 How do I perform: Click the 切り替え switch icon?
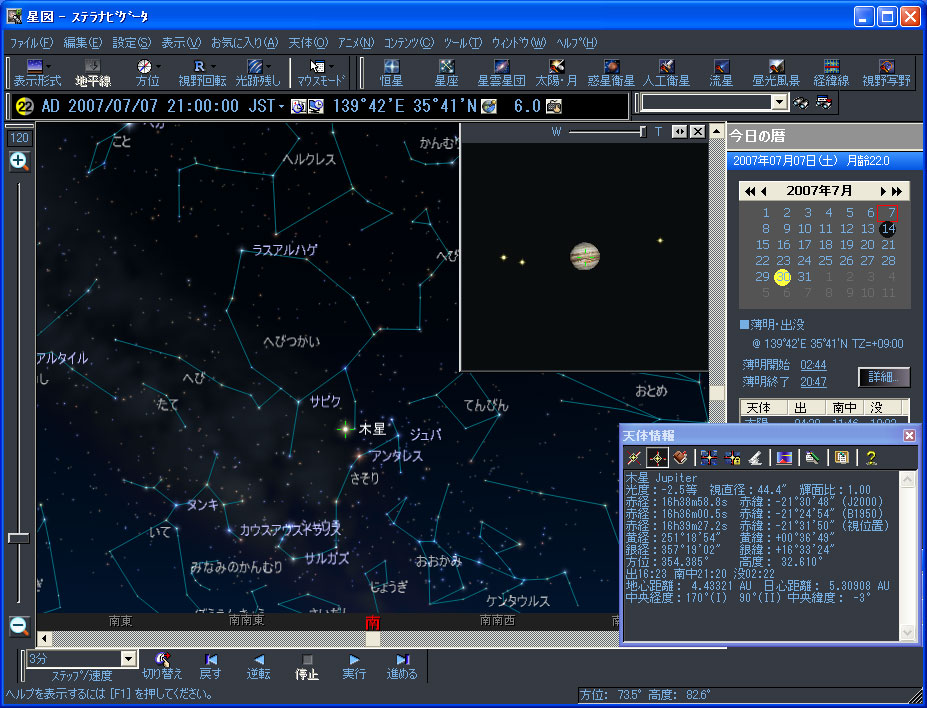pyautogui.click(x=163, y=660)
